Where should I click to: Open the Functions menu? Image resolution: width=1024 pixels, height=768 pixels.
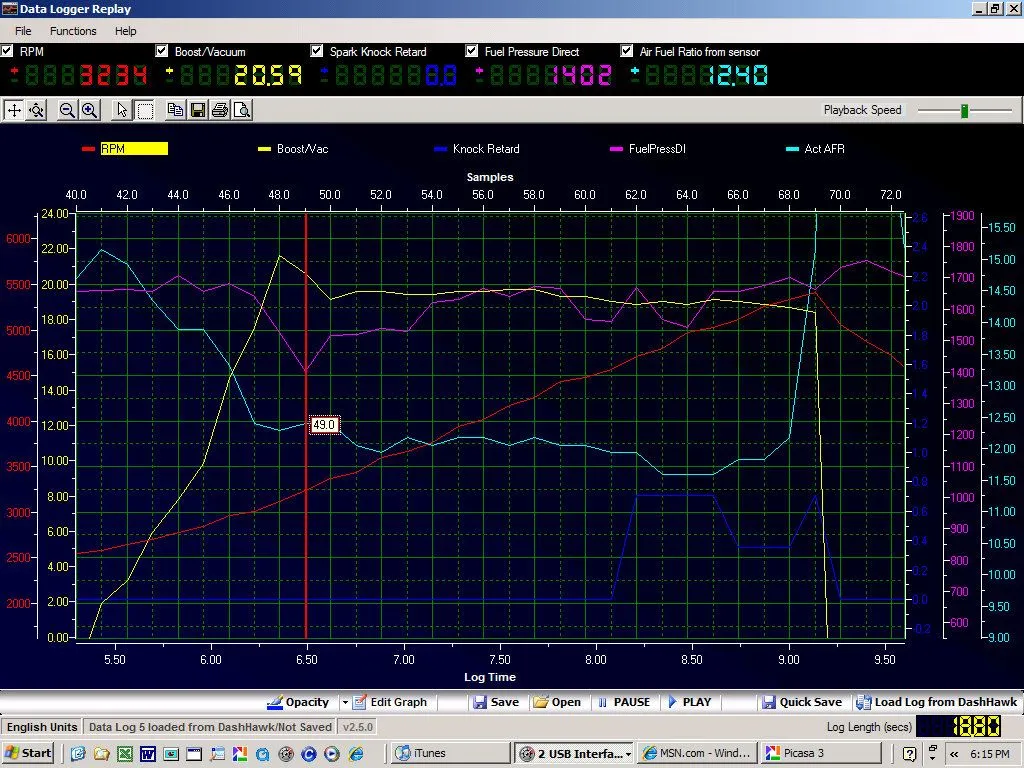73,31
